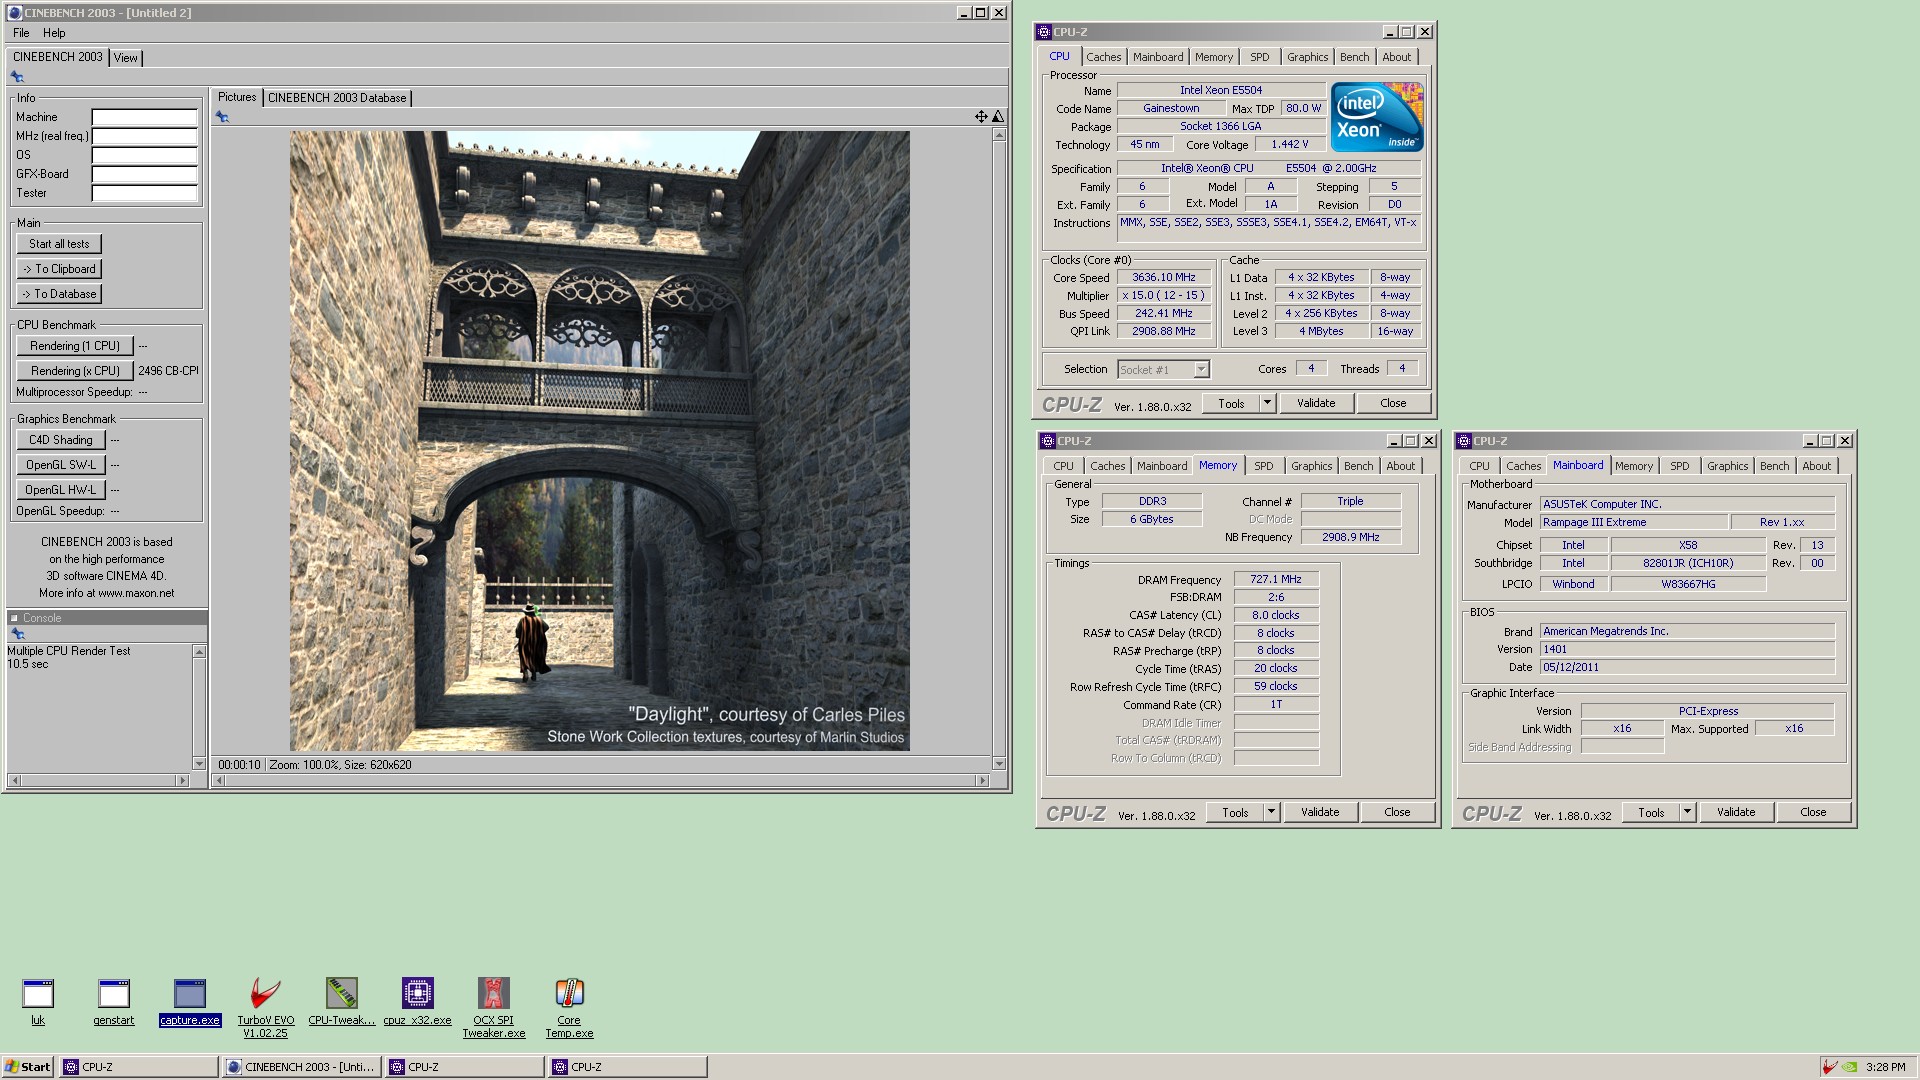Click the move cross icon above render
Screen dimensions: 1920x1080
pyautogui.click(x=981, y=117)
